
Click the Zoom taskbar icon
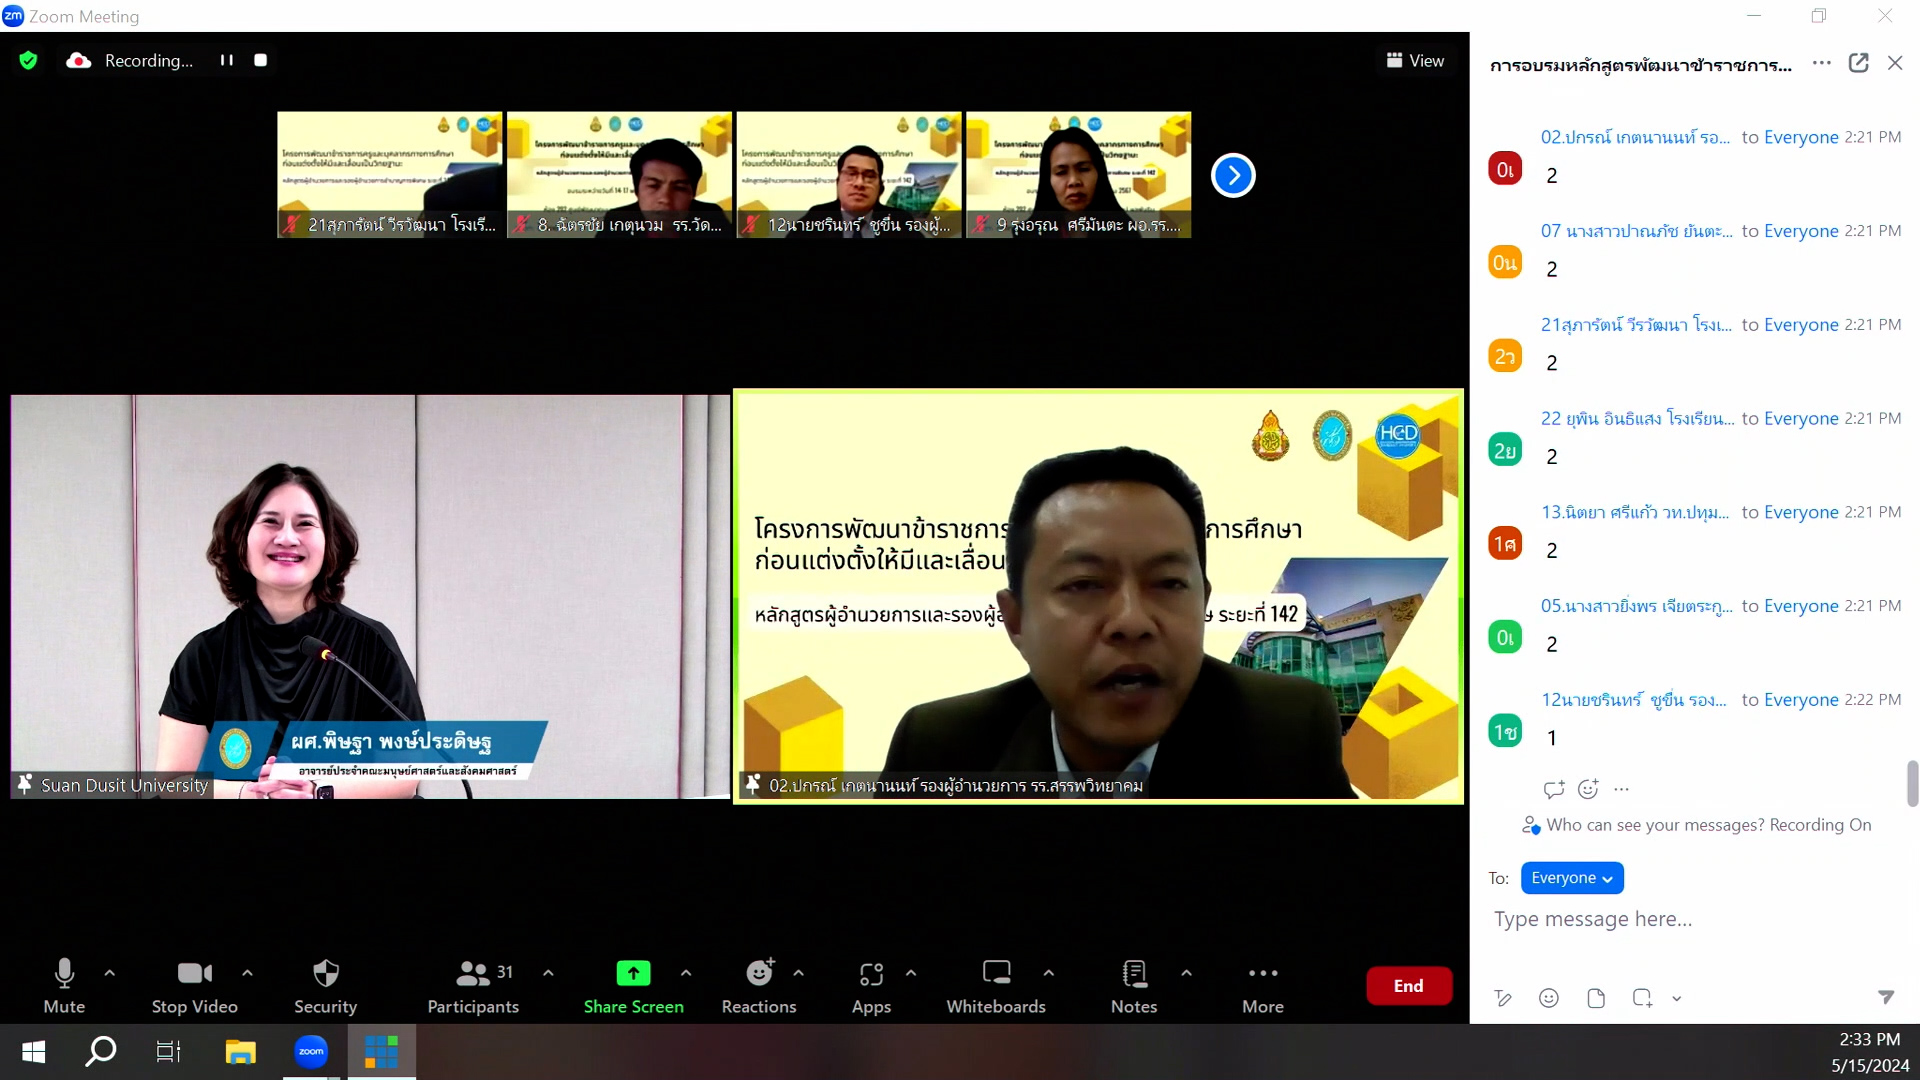(x=311, y=1052)
